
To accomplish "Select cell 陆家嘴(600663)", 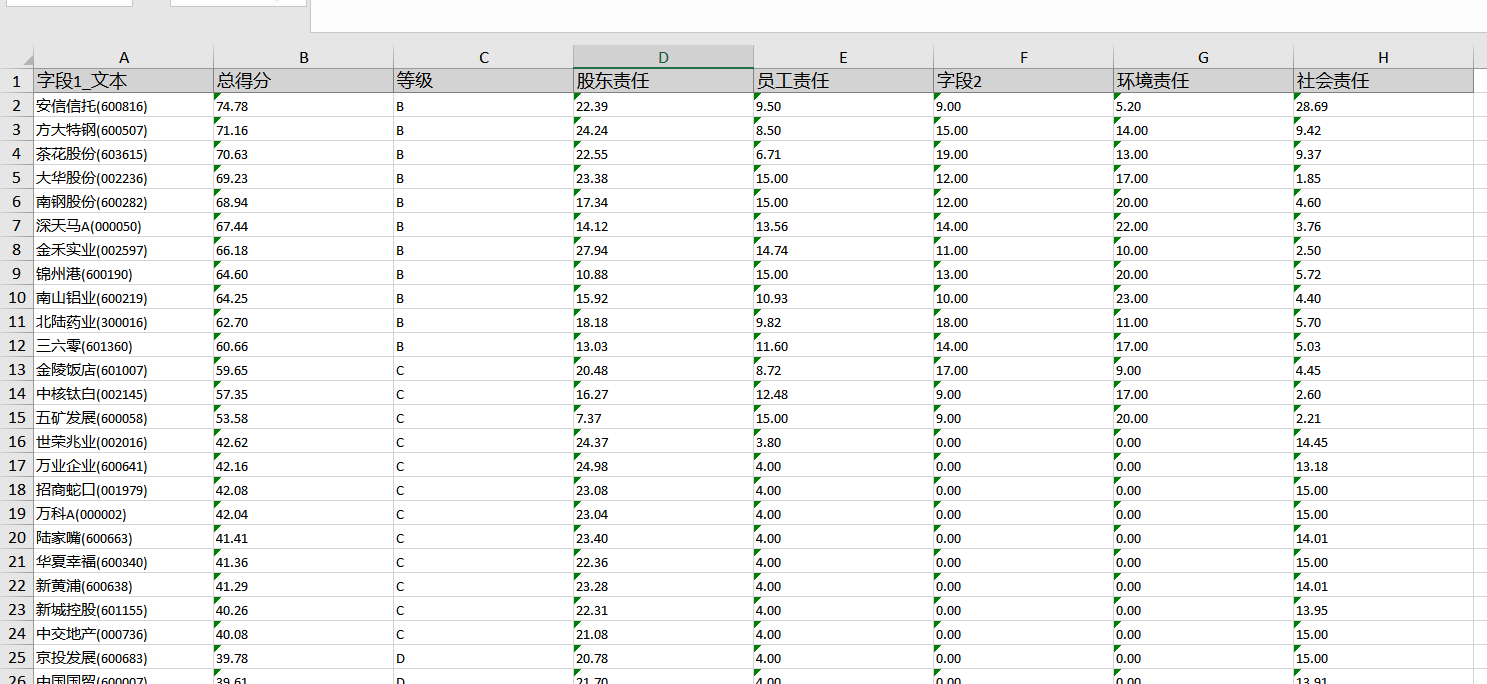I will click(x=124, y=537).
